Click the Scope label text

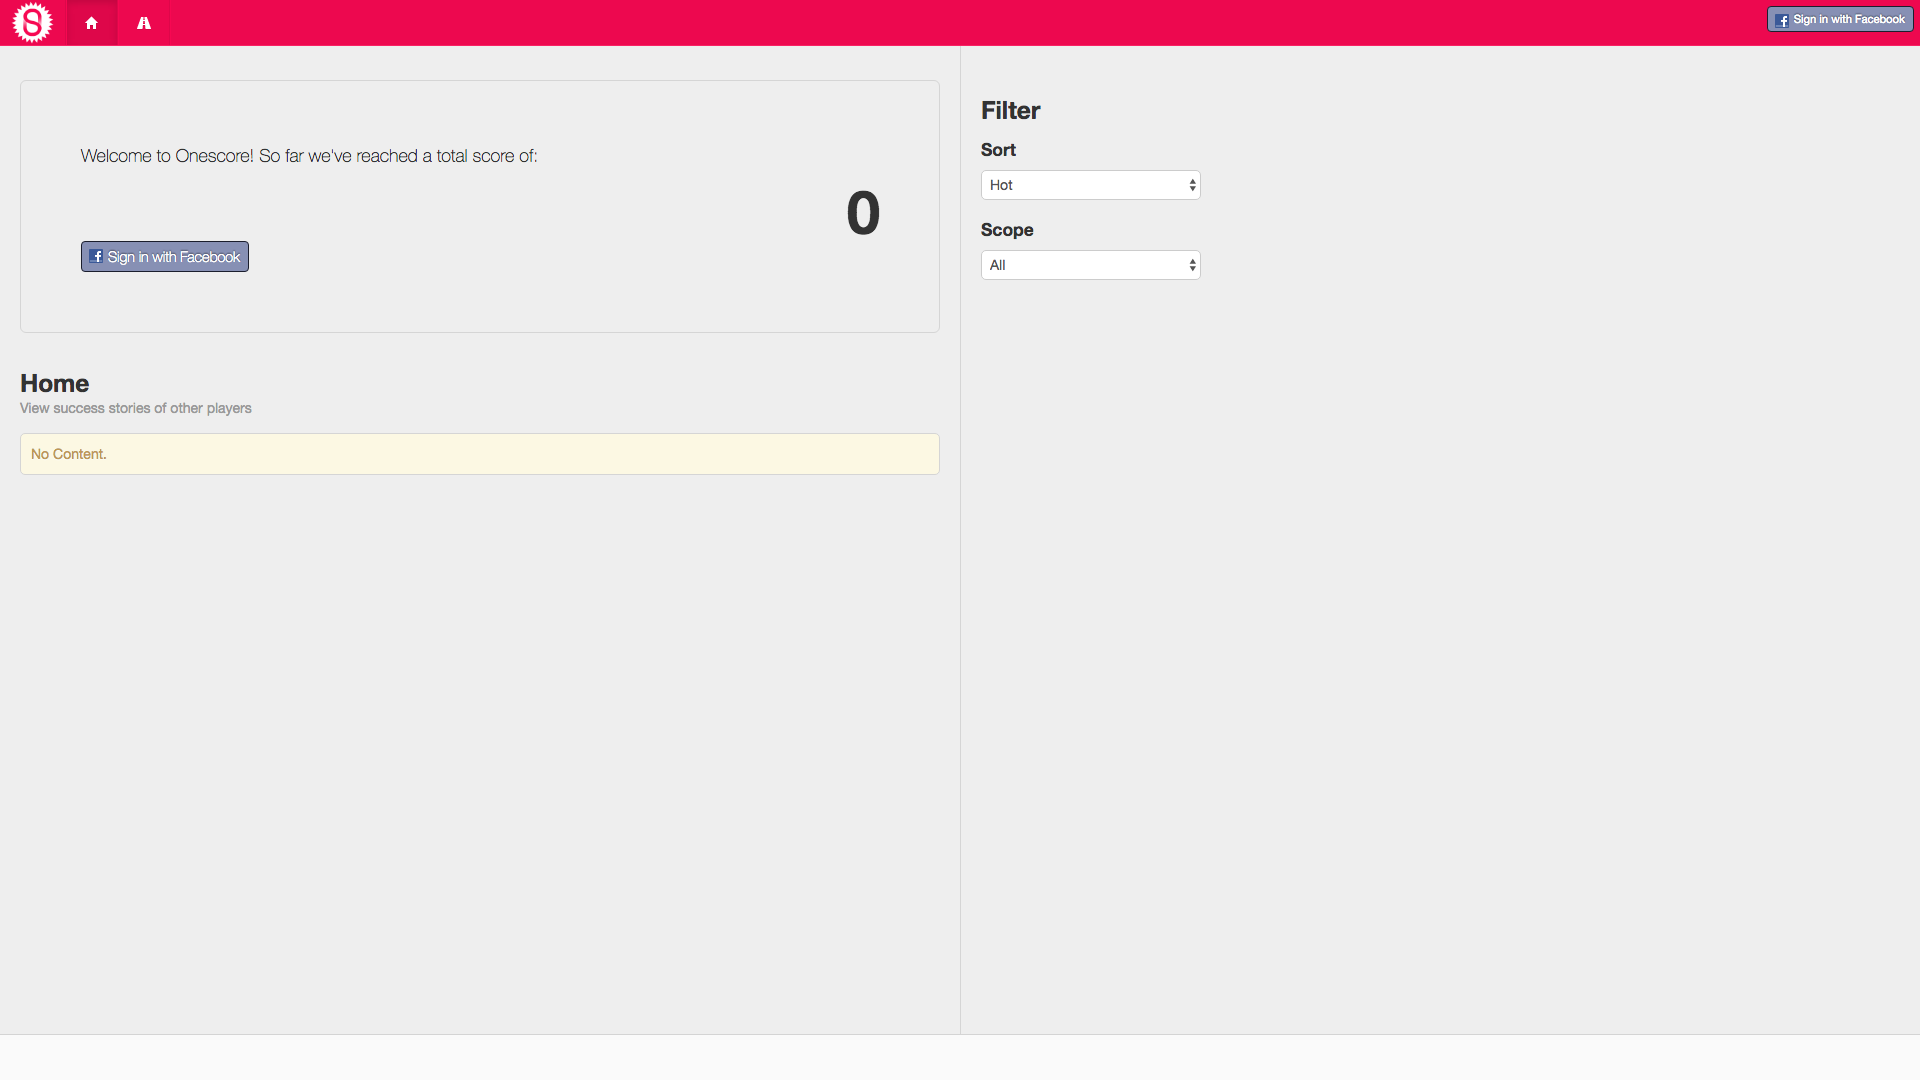(x=1007, y=230)
